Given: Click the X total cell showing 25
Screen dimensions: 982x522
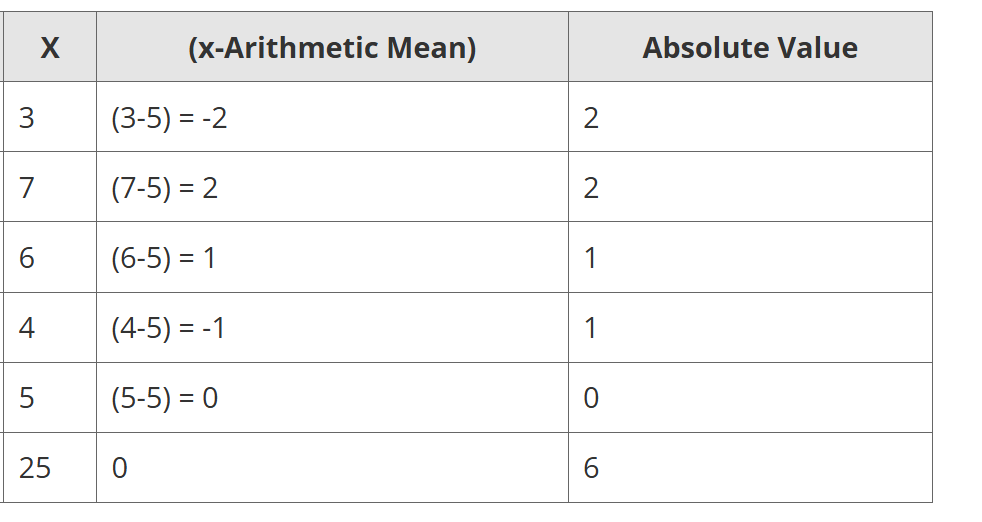Looking at the screenshot, I should click(35, 468).
